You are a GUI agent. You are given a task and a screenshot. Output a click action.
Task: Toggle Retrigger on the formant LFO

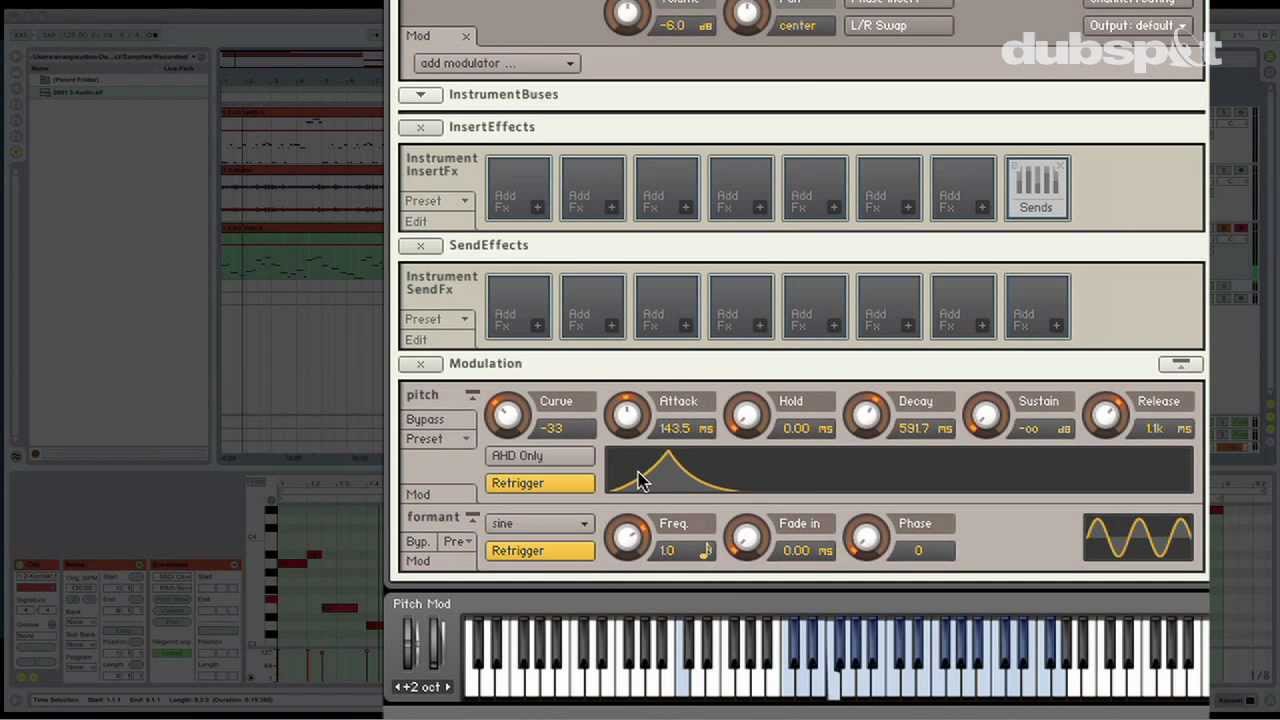[541, 551]
